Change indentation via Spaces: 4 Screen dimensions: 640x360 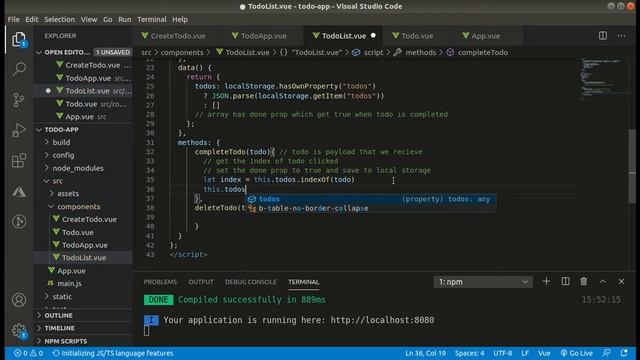pyautogui.click(x=469, y=353)
